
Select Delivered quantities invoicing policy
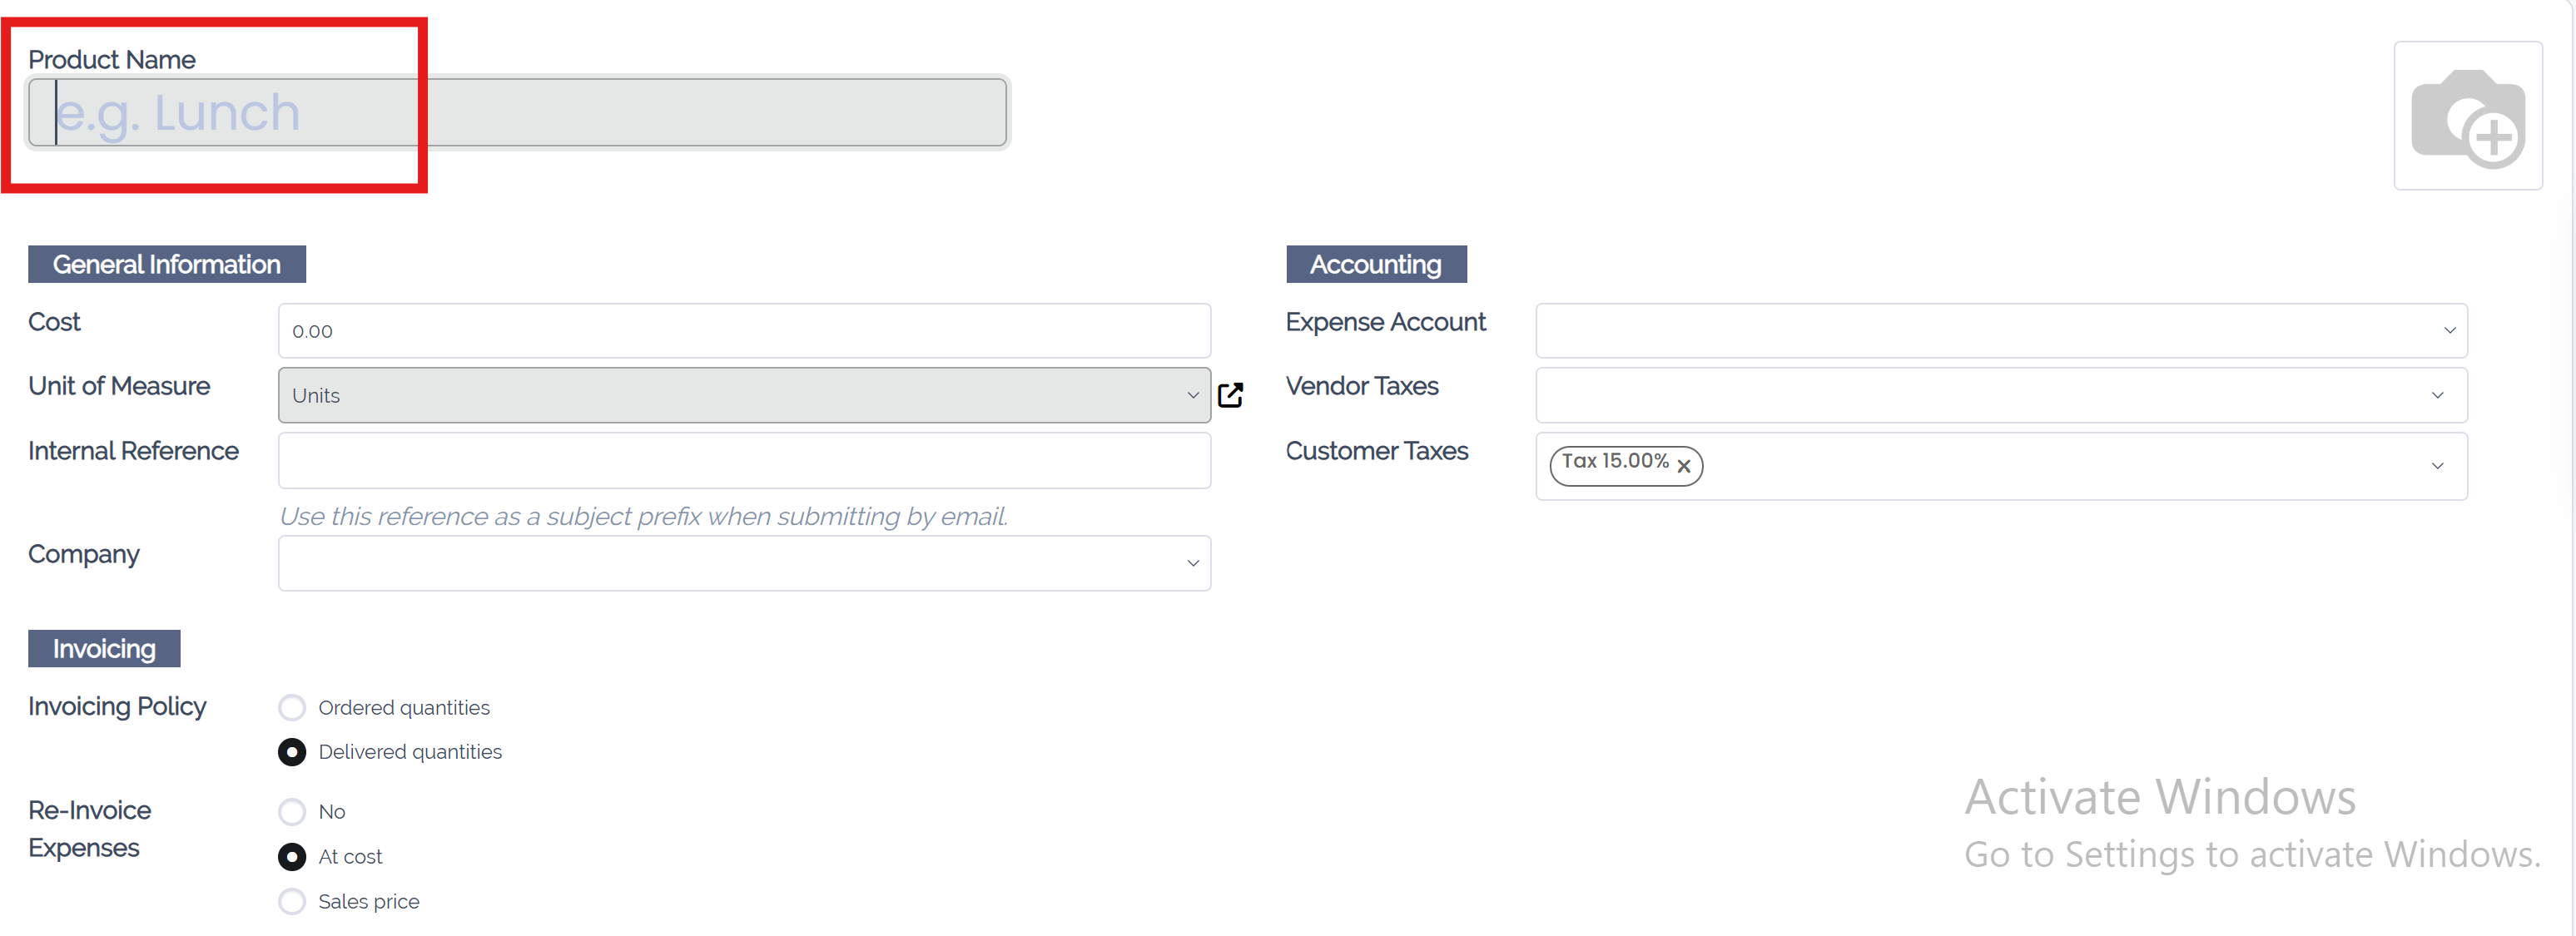[292, 752]
